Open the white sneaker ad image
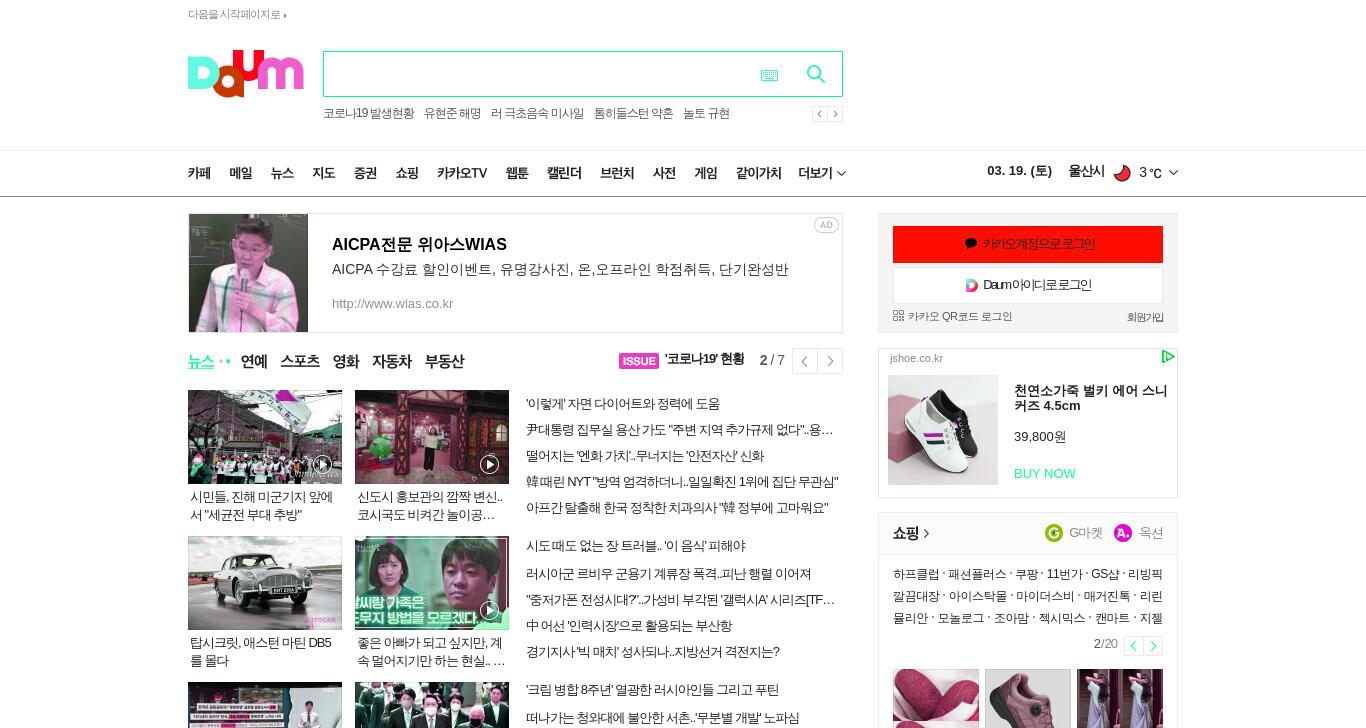Screen dimensions: 1366x728 tap(943, 430)
